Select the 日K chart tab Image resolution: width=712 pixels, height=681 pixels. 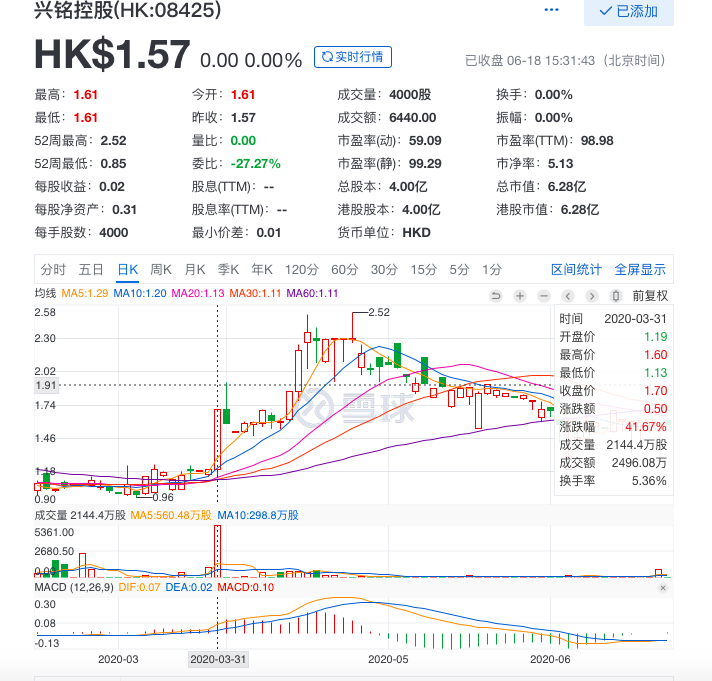[x=128, y=270]
